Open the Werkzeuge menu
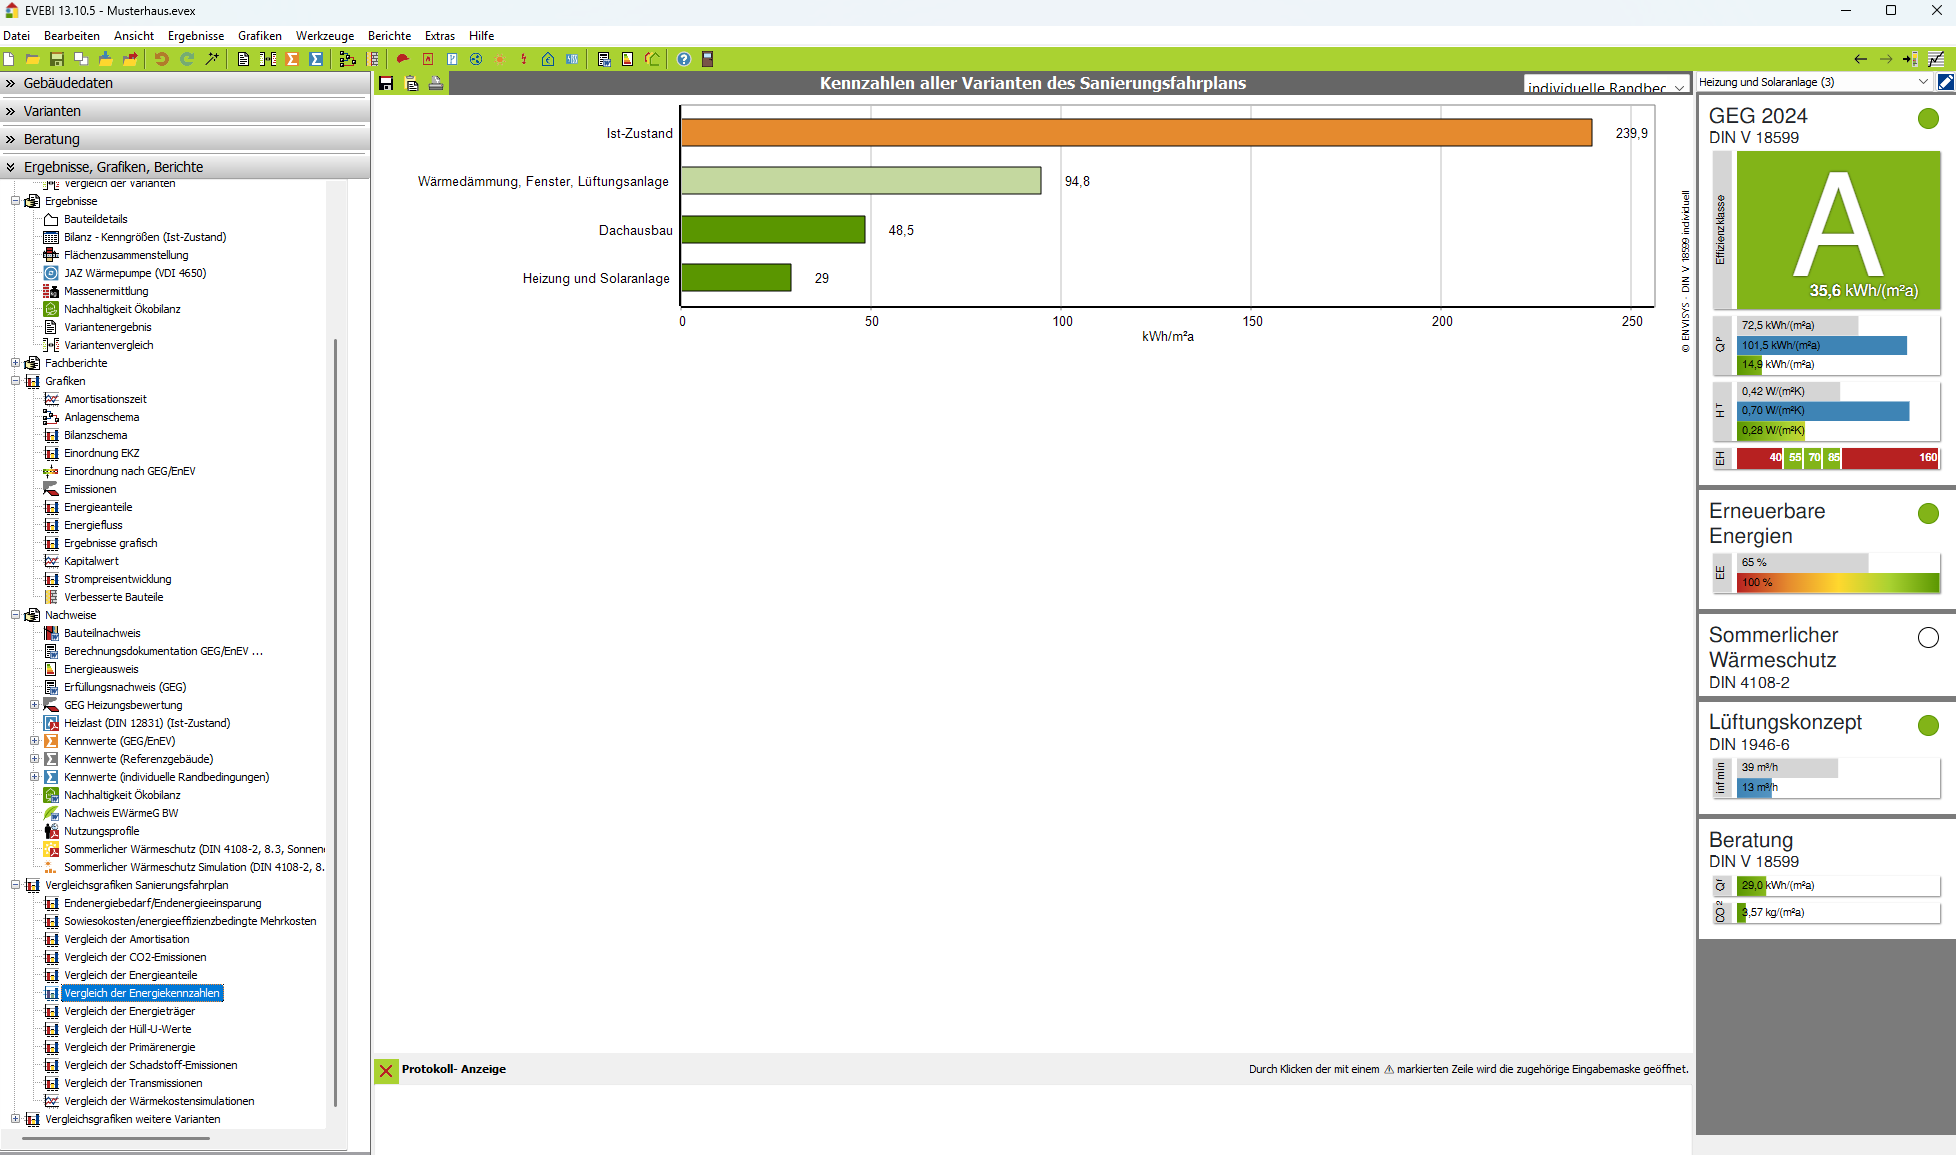 (x=324, y=35)
